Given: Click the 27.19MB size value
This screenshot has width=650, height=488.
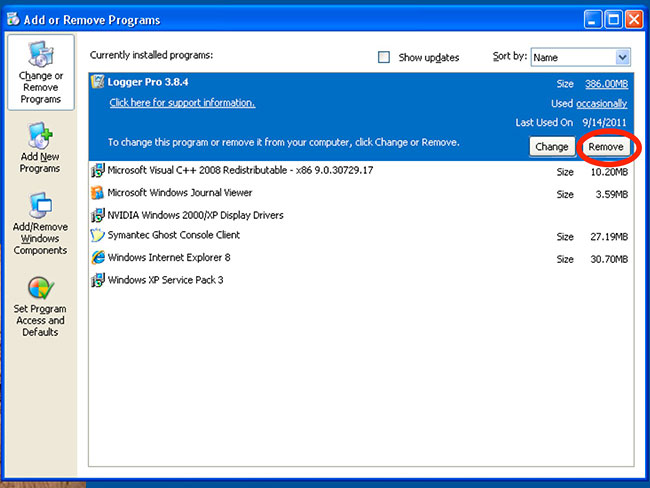Looking at the screenshot, I should [x=609, y=237].
